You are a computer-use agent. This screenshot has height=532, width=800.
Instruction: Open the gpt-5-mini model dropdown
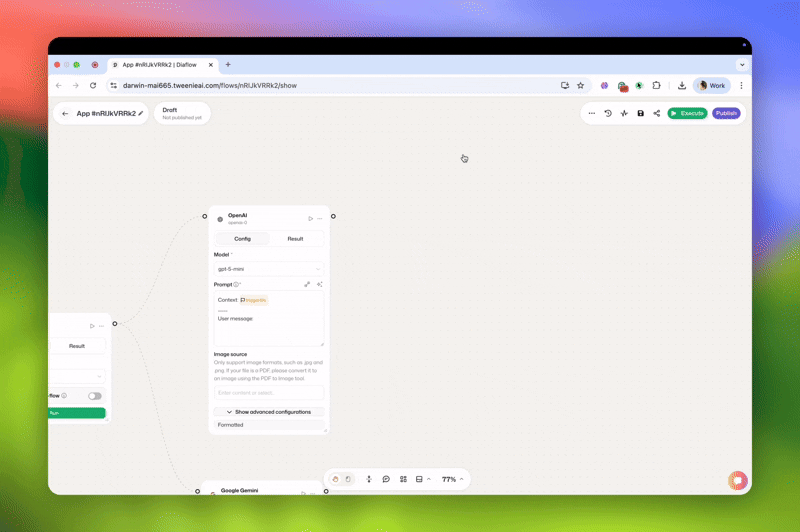click(x=269, y=269)
